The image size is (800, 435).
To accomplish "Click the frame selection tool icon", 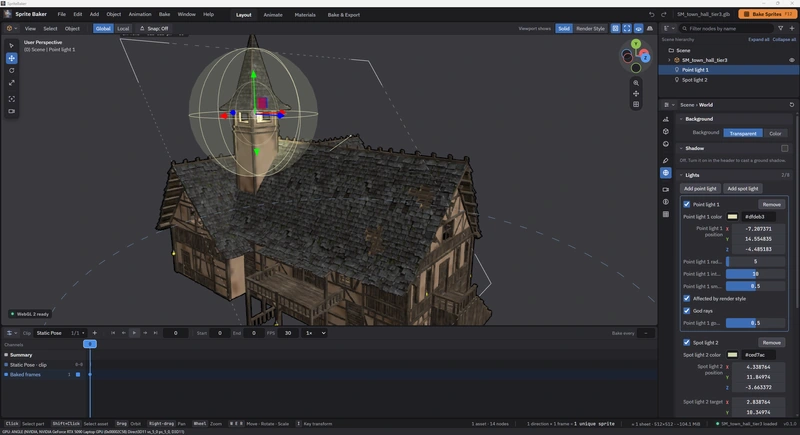I will click(x=11, y=99).
